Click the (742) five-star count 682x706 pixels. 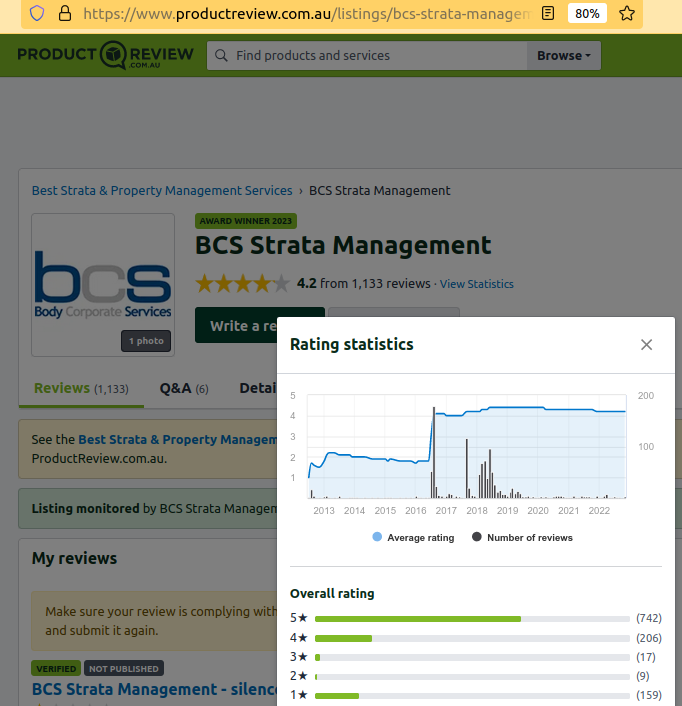[649, 618]
